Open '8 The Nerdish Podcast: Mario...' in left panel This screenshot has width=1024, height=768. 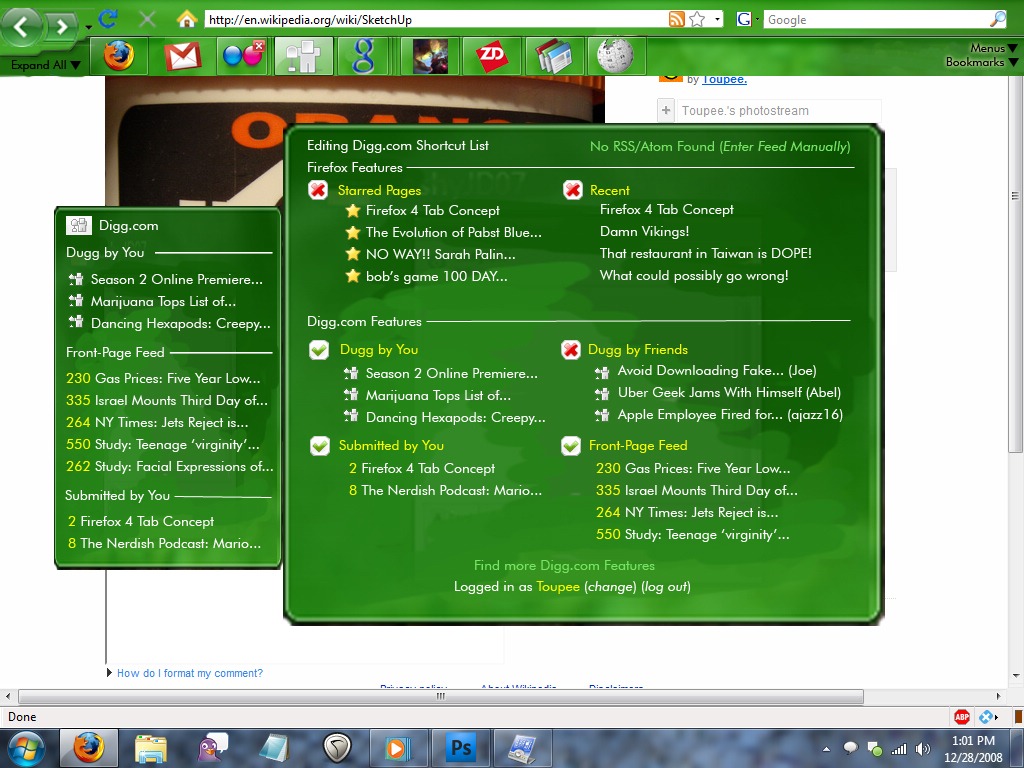[165, 543]
